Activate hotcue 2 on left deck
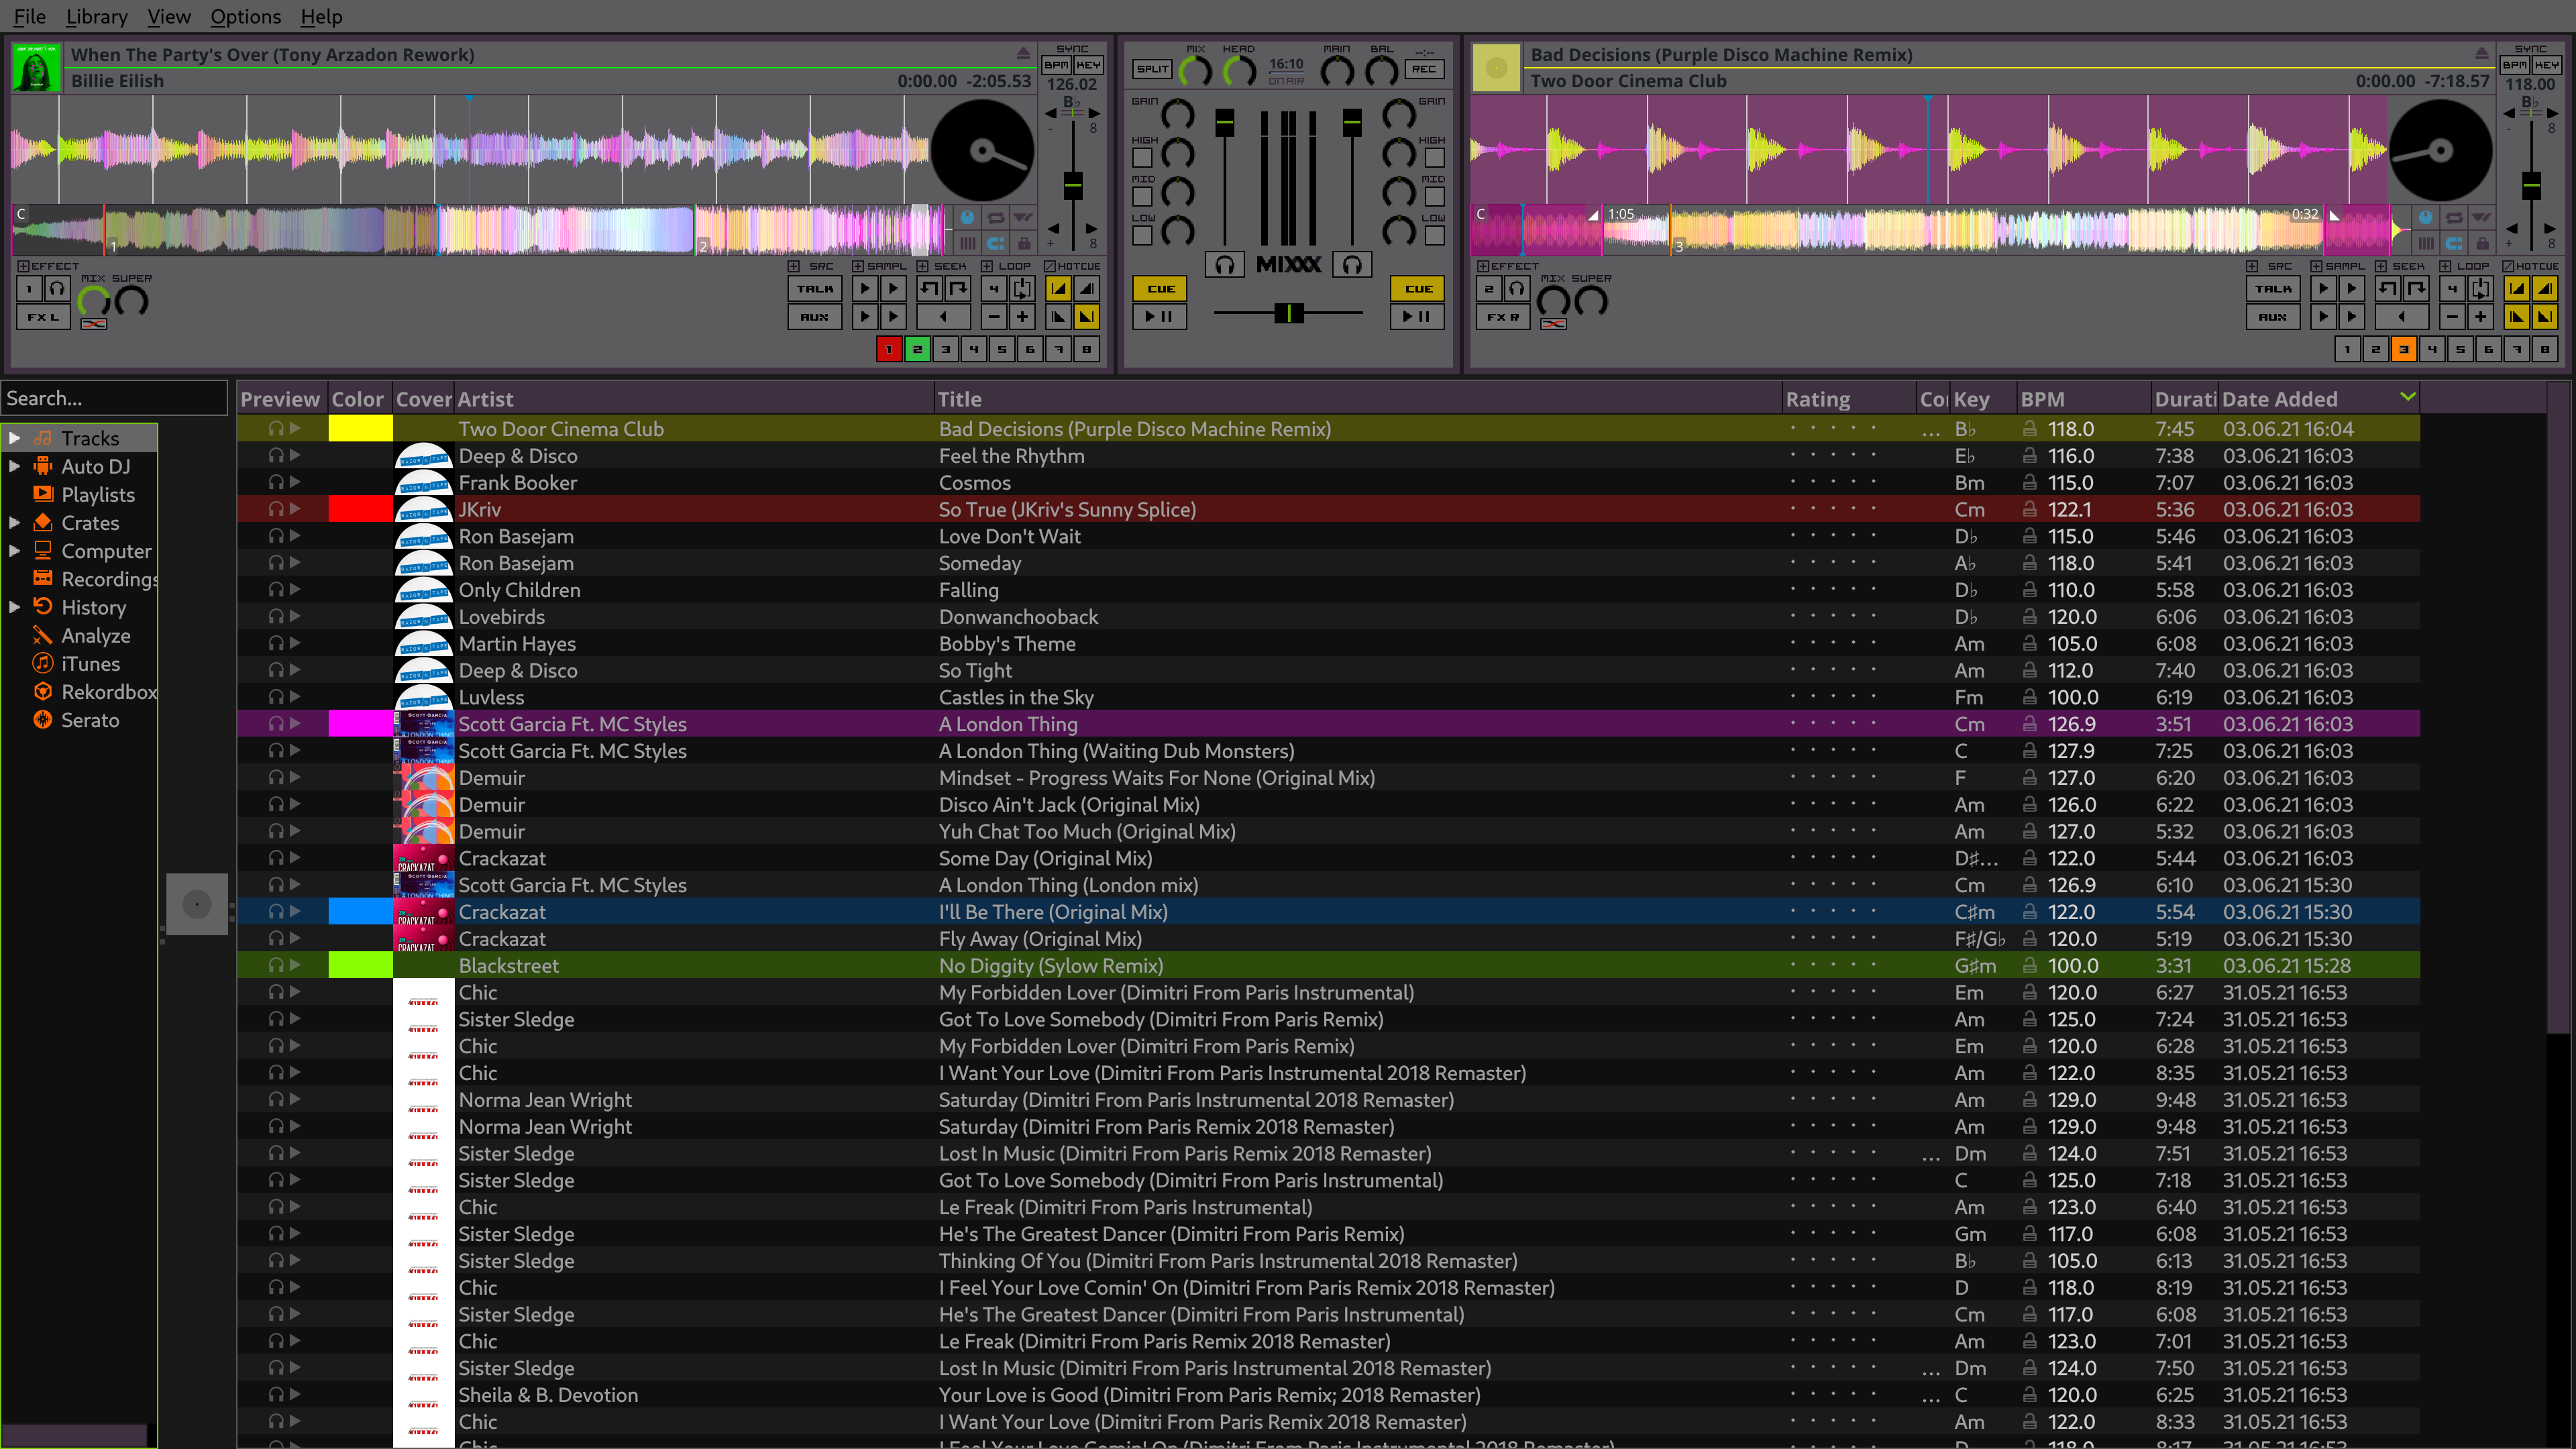Image resolution: width=2576 pixels, height=1449 pixels. coord(917,349)
